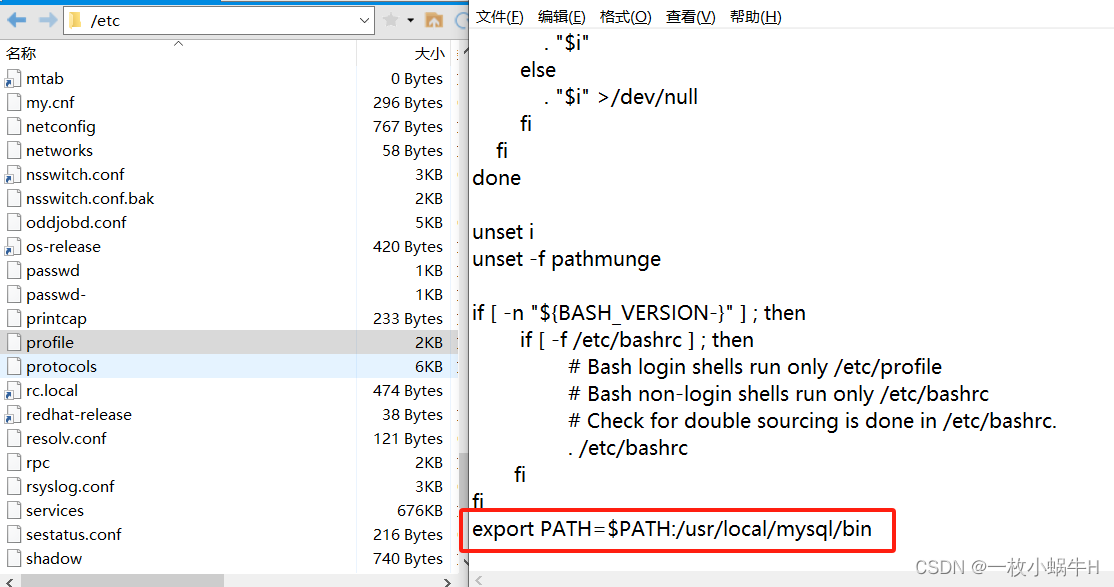This screenshot has width=1114, height=587.
Task: Go to the home folder icon
Action: pos(434,20)
